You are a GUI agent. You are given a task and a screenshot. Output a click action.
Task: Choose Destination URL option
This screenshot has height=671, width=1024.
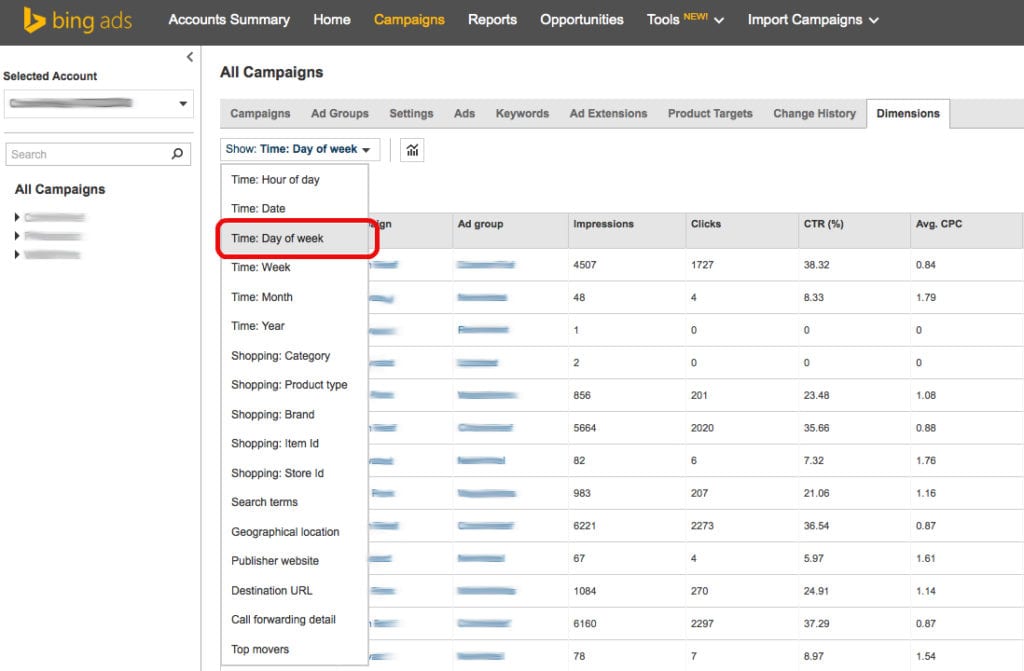(x=295, y=591)
